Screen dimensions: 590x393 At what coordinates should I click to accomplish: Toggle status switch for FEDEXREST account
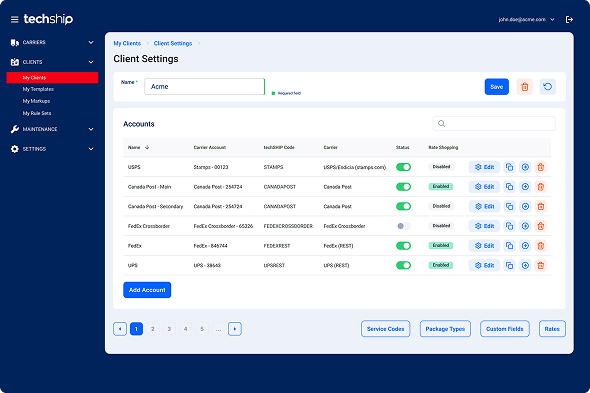click(x=403, y=246)
